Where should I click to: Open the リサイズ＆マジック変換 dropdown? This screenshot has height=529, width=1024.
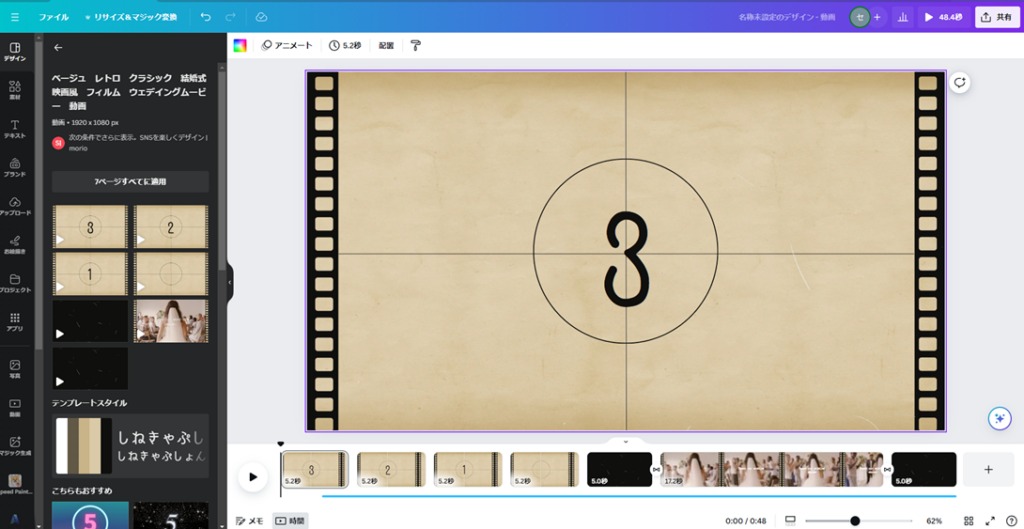point(130,17)
